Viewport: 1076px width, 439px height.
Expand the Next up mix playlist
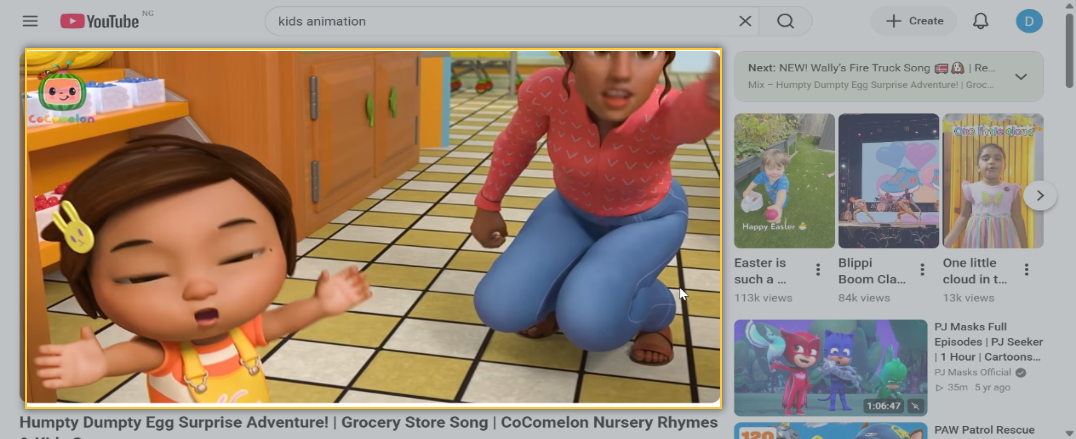pos(1021,76)
